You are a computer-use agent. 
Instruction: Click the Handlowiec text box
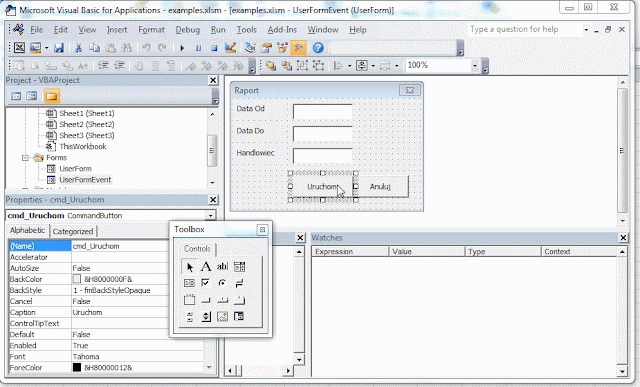[x=322, y=156]
